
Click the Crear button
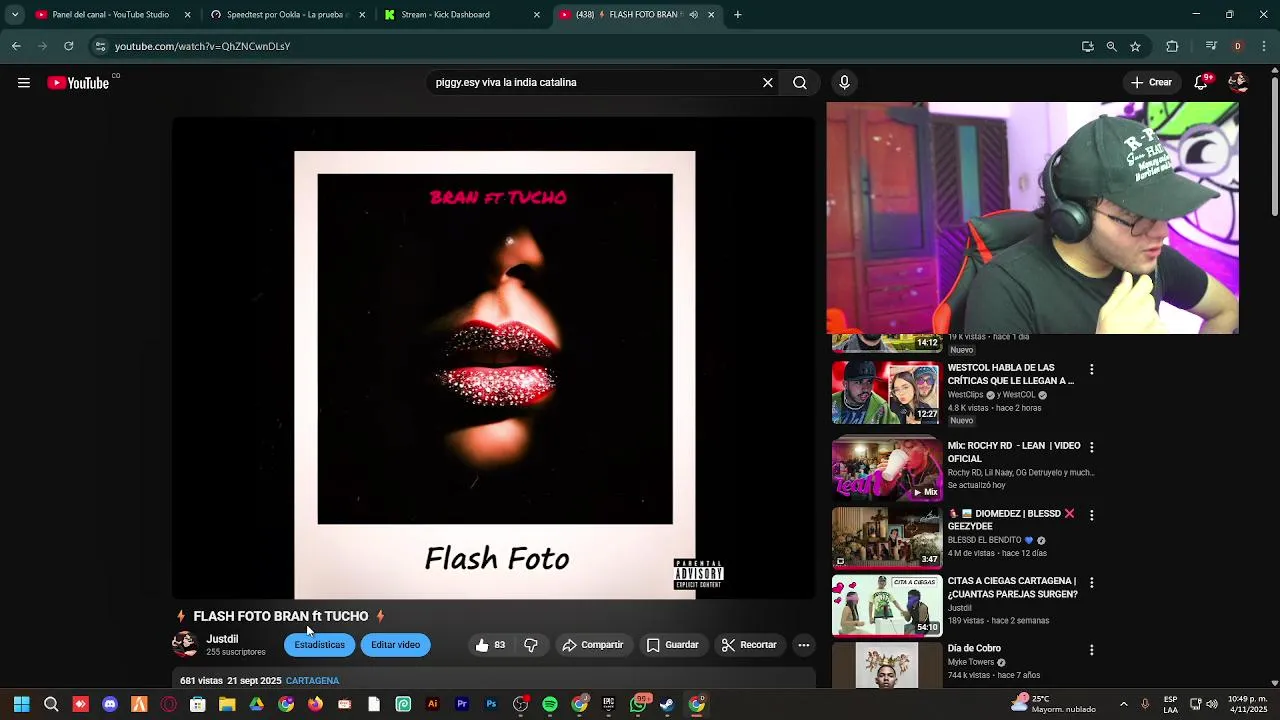pos(1151,83)
